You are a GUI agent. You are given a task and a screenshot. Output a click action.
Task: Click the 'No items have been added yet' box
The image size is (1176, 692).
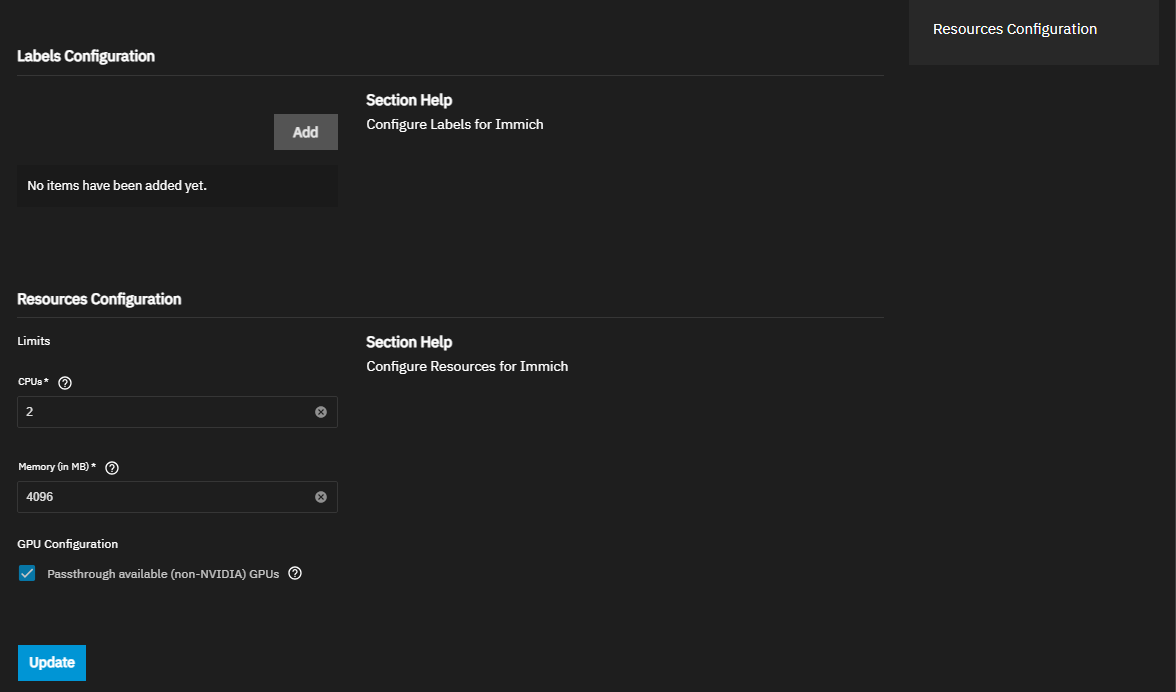[x=177, y=186]
